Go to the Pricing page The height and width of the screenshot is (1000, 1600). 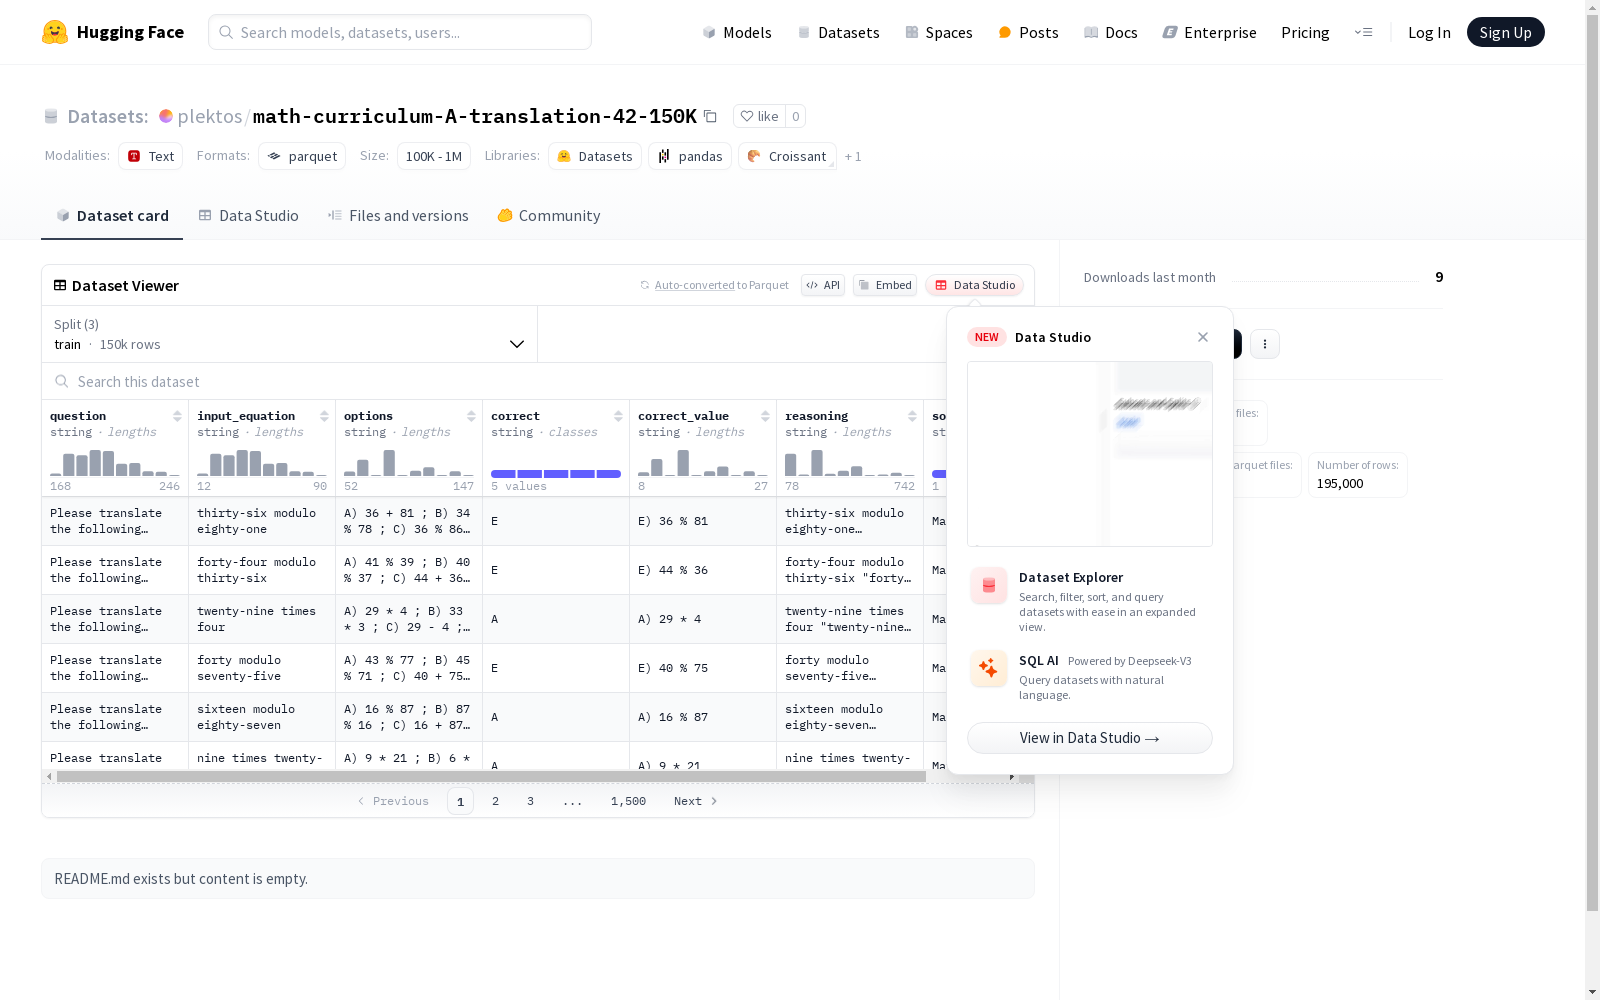click(x=1305, y=32)
